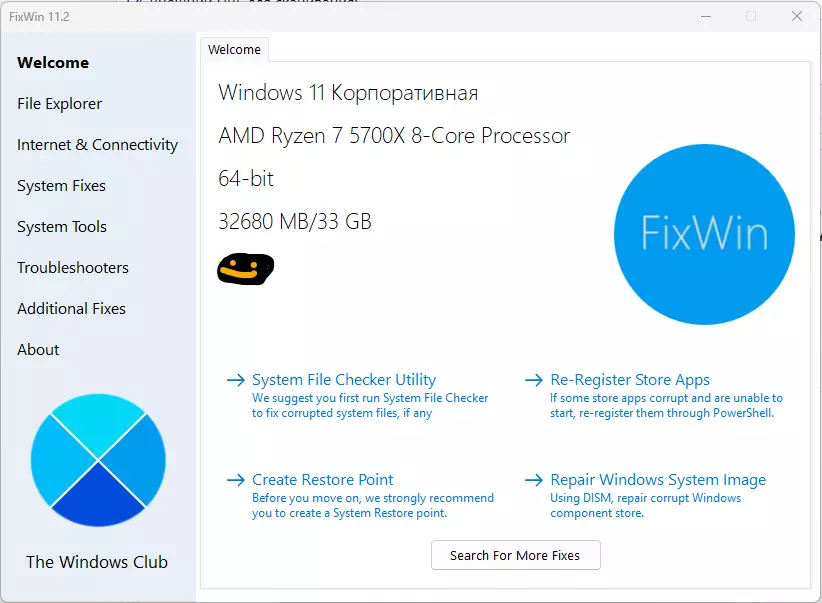This screenshot has height=603, width=822.
Task: Click The Windows Club logo icon
Action: click(x=98, y=460)
